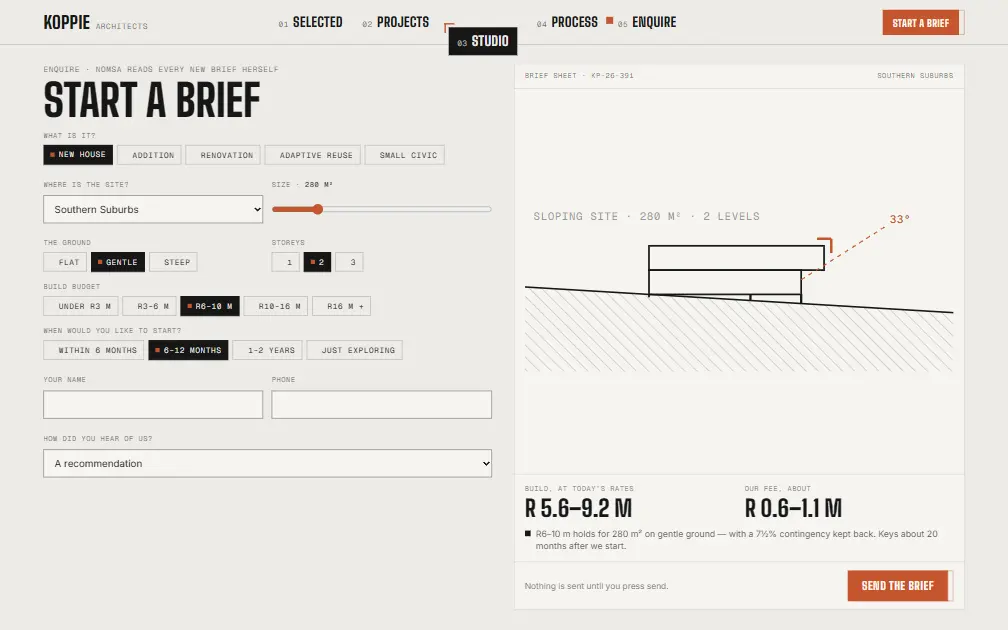Set storeys to 3
Screen dimensions: 1008x630
click(x=349, y=262)
